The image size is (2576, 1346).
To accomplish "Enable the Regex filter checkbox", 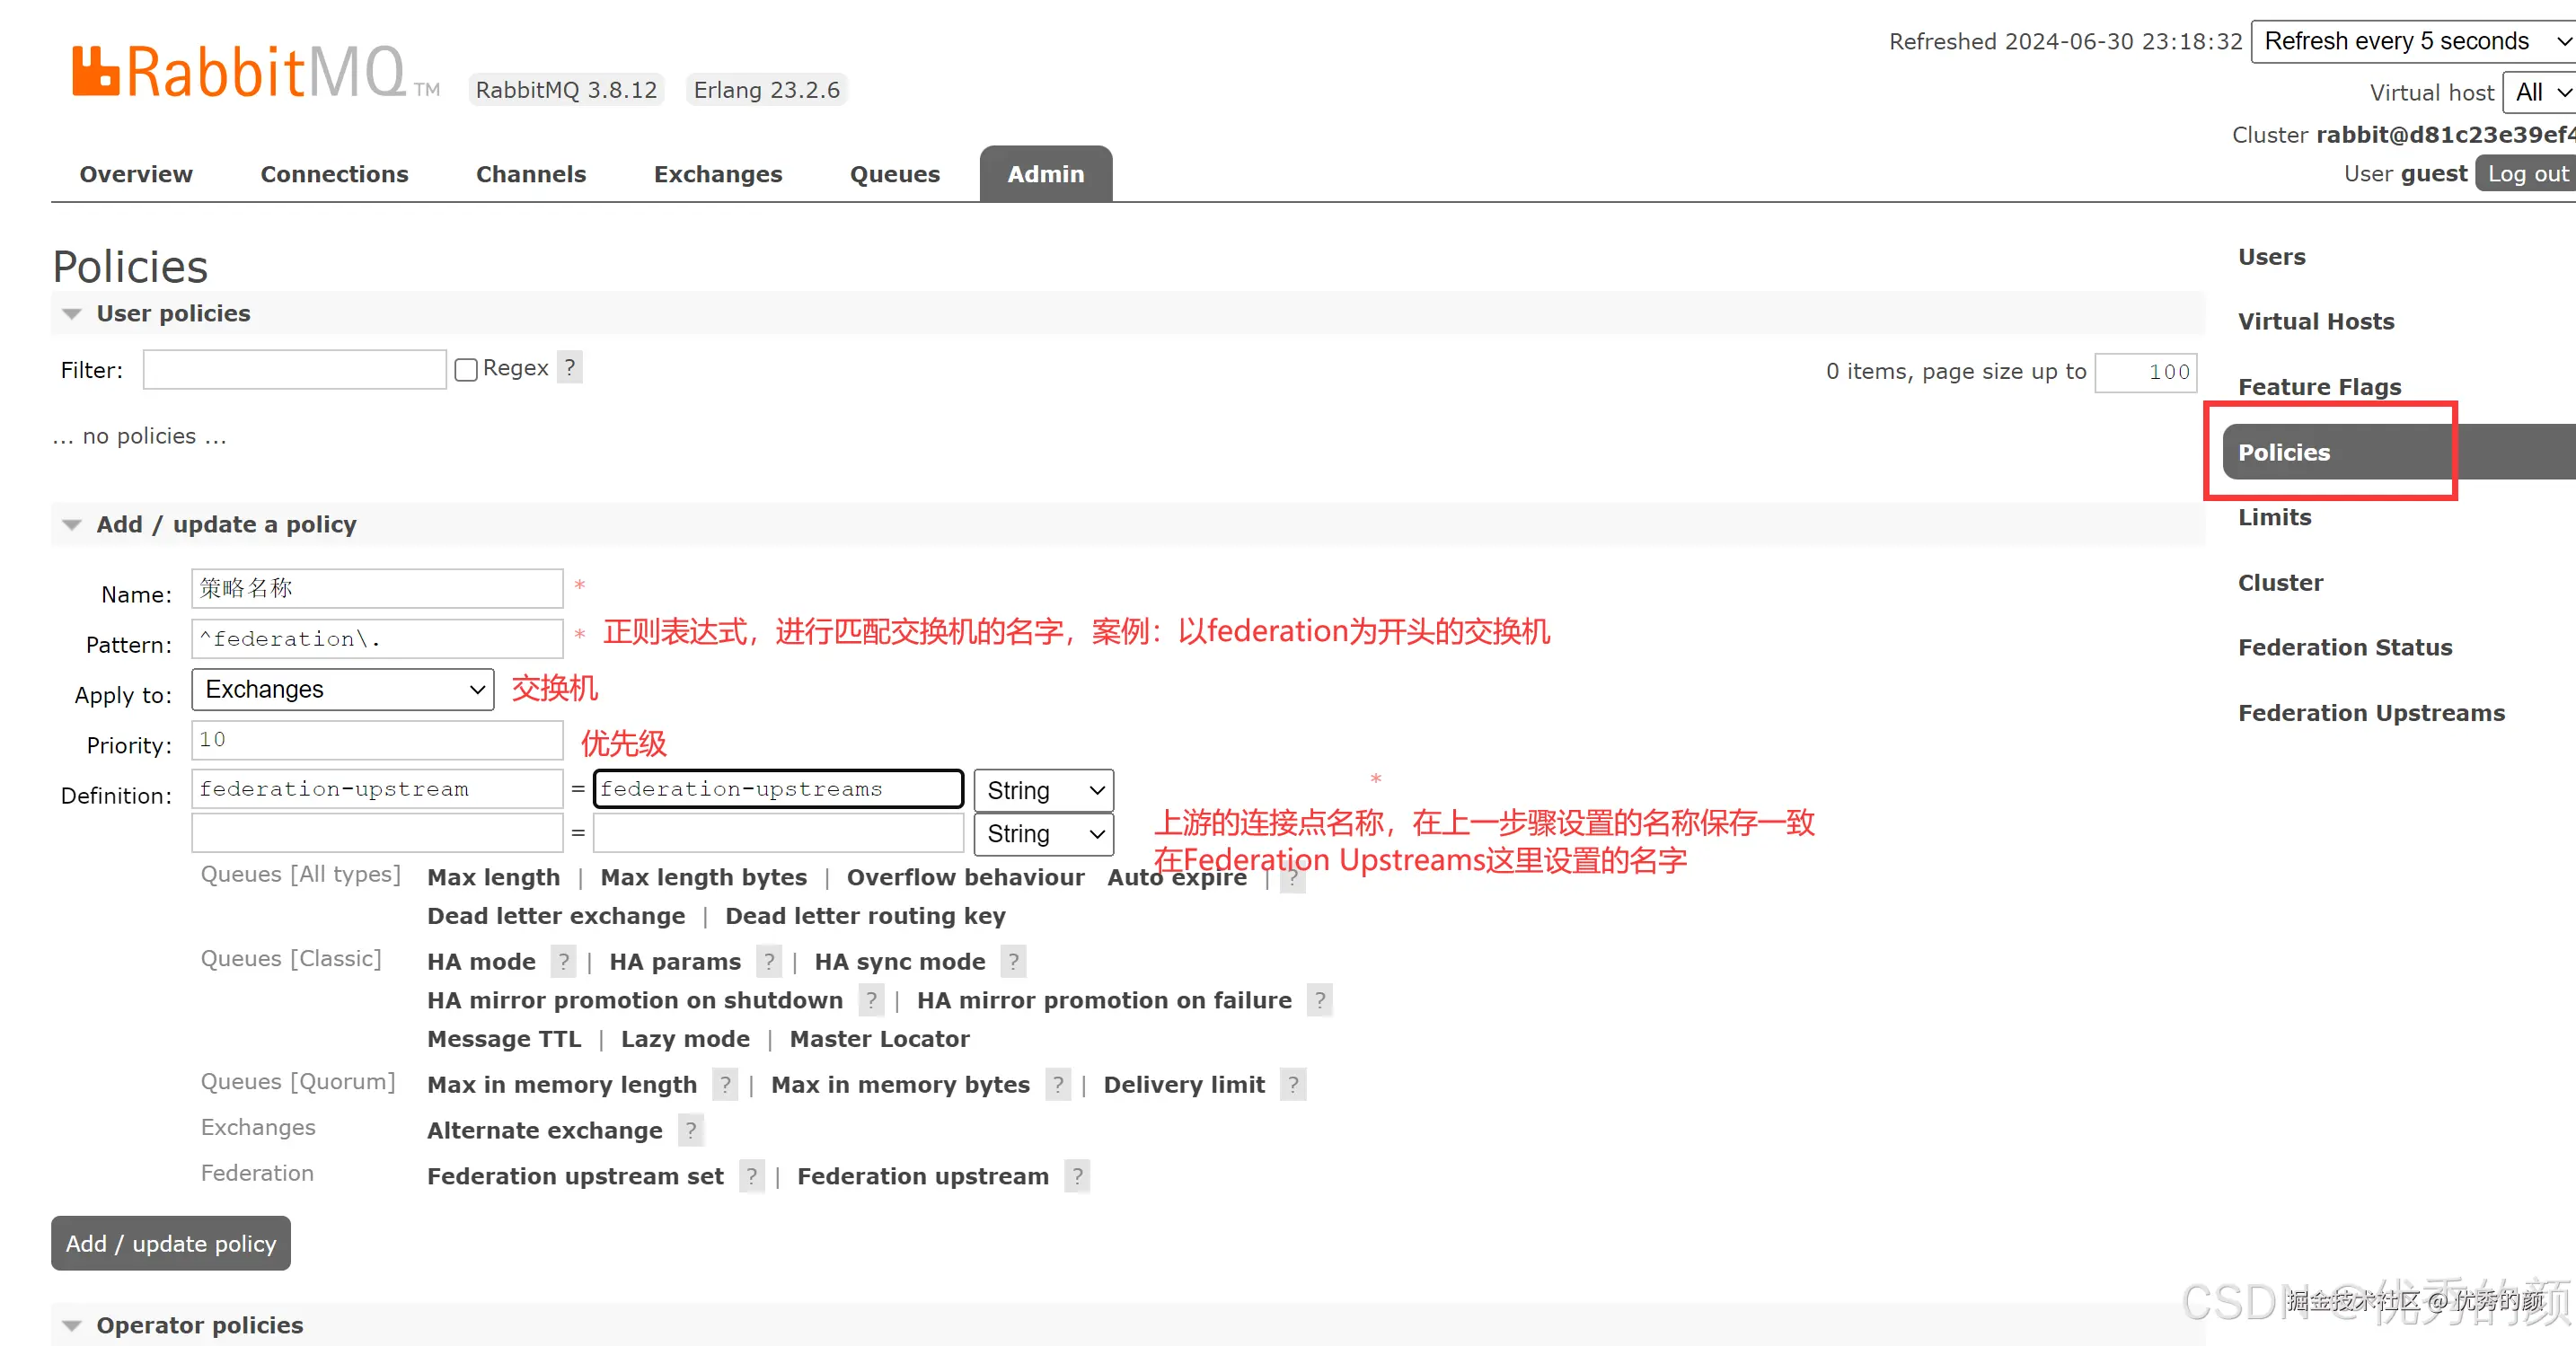I will click(465, 369).
